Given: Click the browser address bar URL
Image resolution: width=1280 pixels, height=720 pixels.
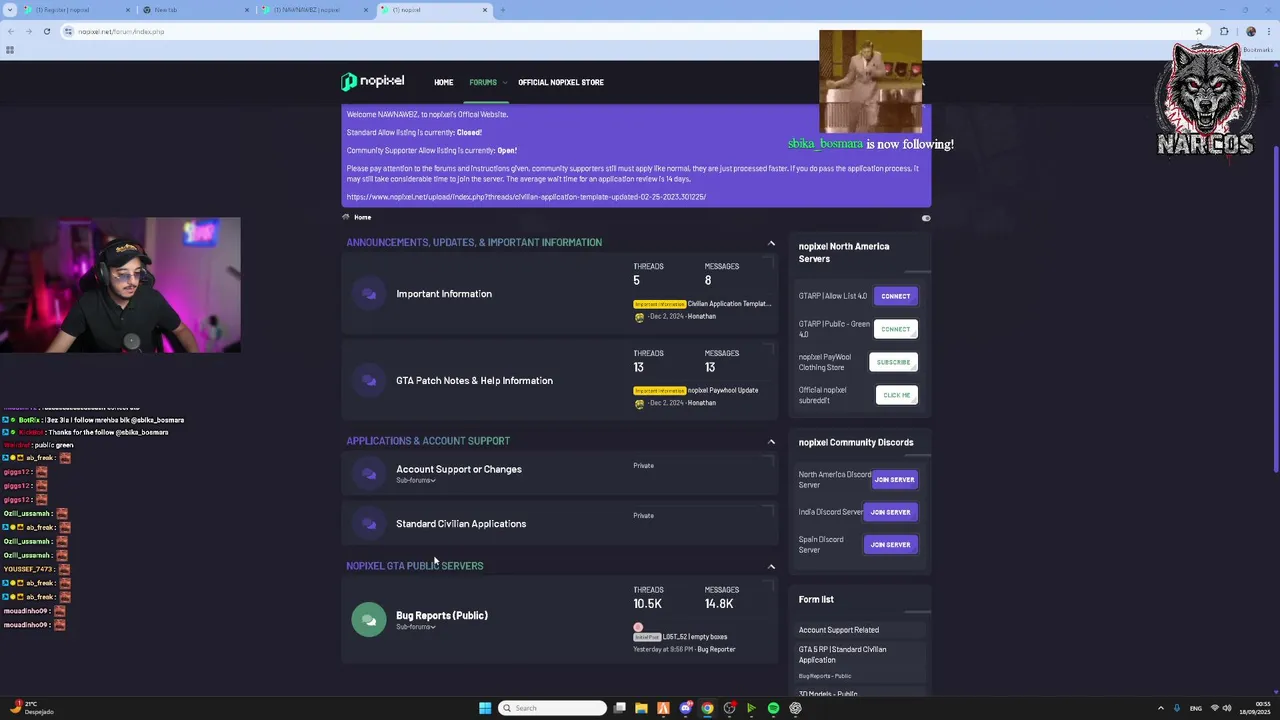Looking at the screenshot, I should point(121,31).
